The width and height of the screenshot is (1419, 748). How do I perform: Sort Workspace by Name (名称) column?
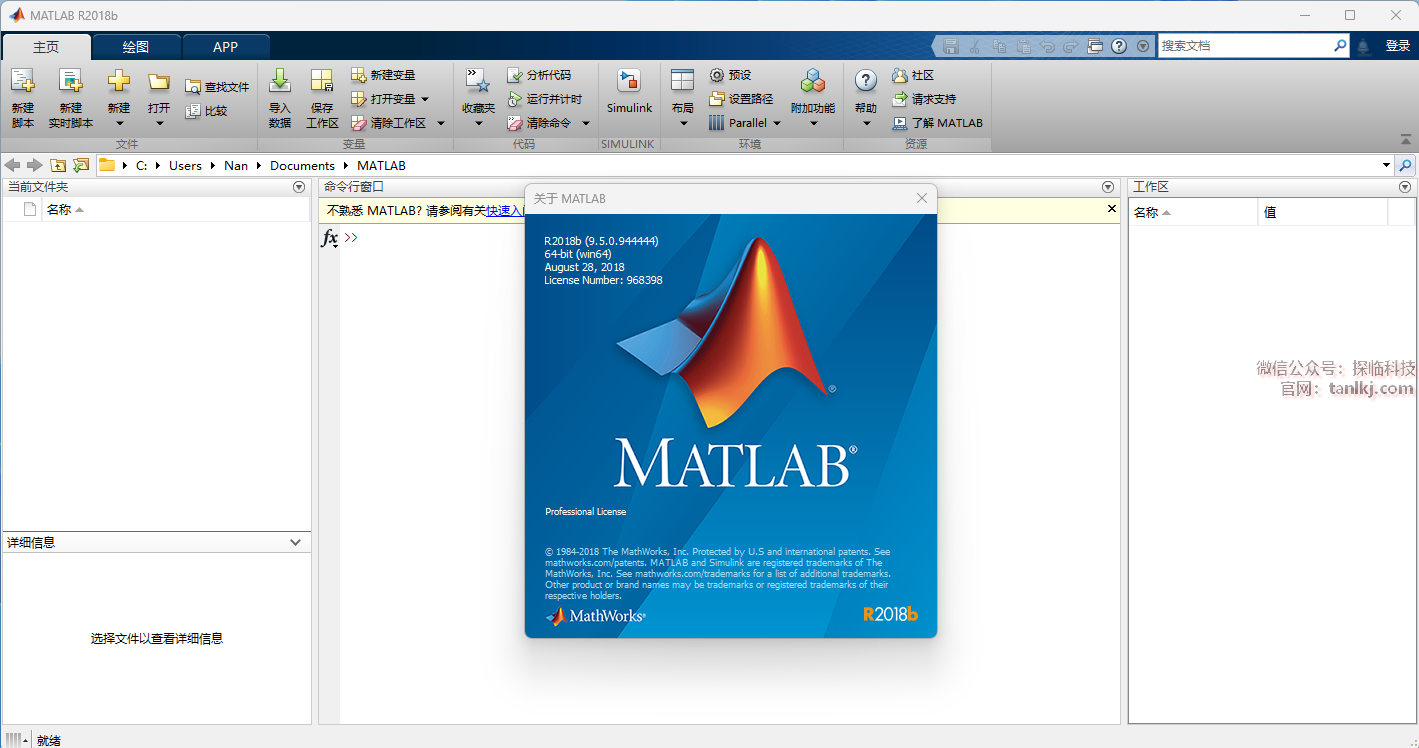pyautogui.click(x=1193, y=212)
